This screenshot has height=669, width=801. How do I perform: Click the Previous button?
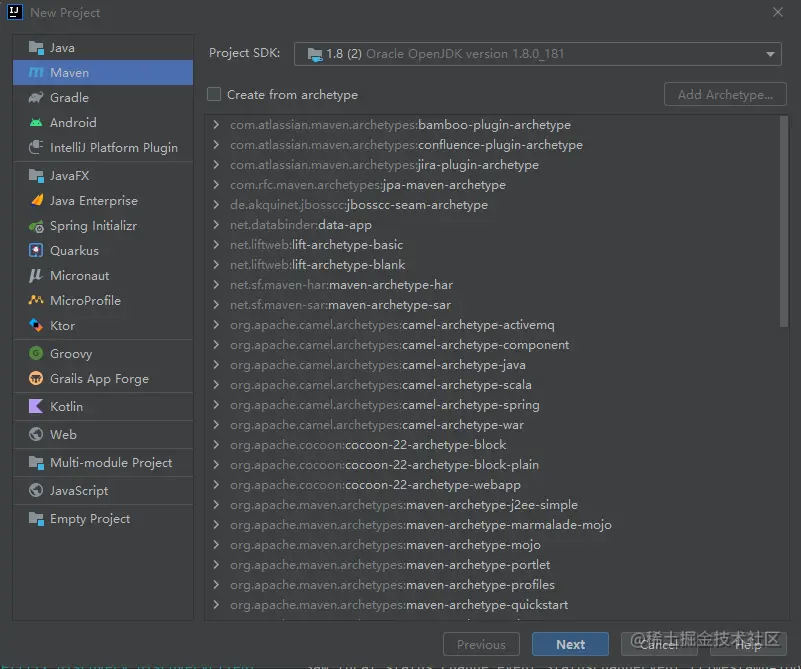[x=481, y=644]
